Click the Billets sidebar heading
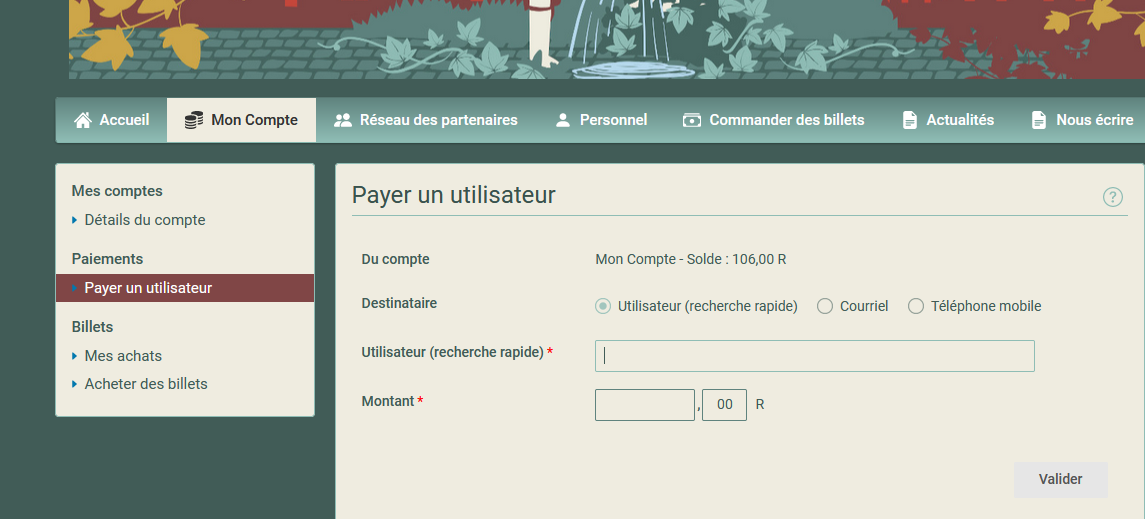This screenshot has width=1145, height=519. (x=92, y=327)
